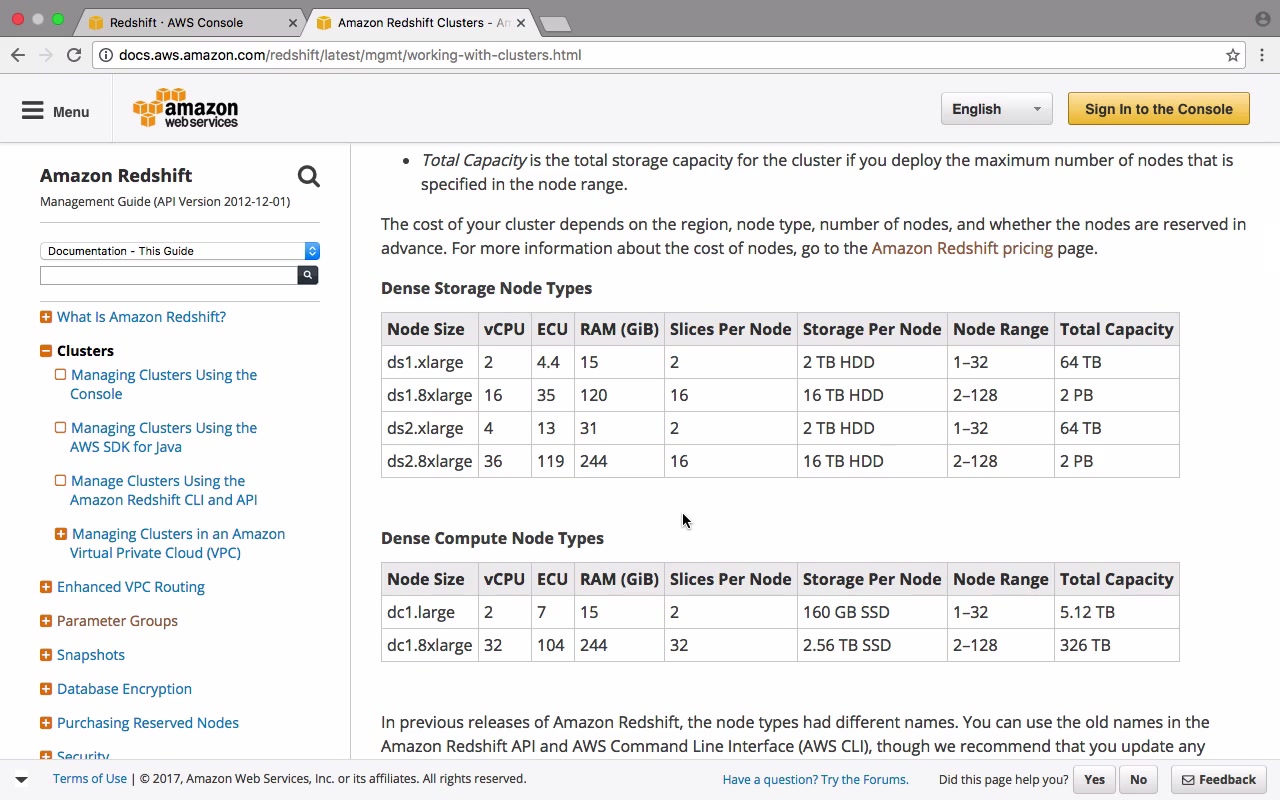1280x800 pixels.
Task: Answer Yes to page help question
Action: (1095, 780)
